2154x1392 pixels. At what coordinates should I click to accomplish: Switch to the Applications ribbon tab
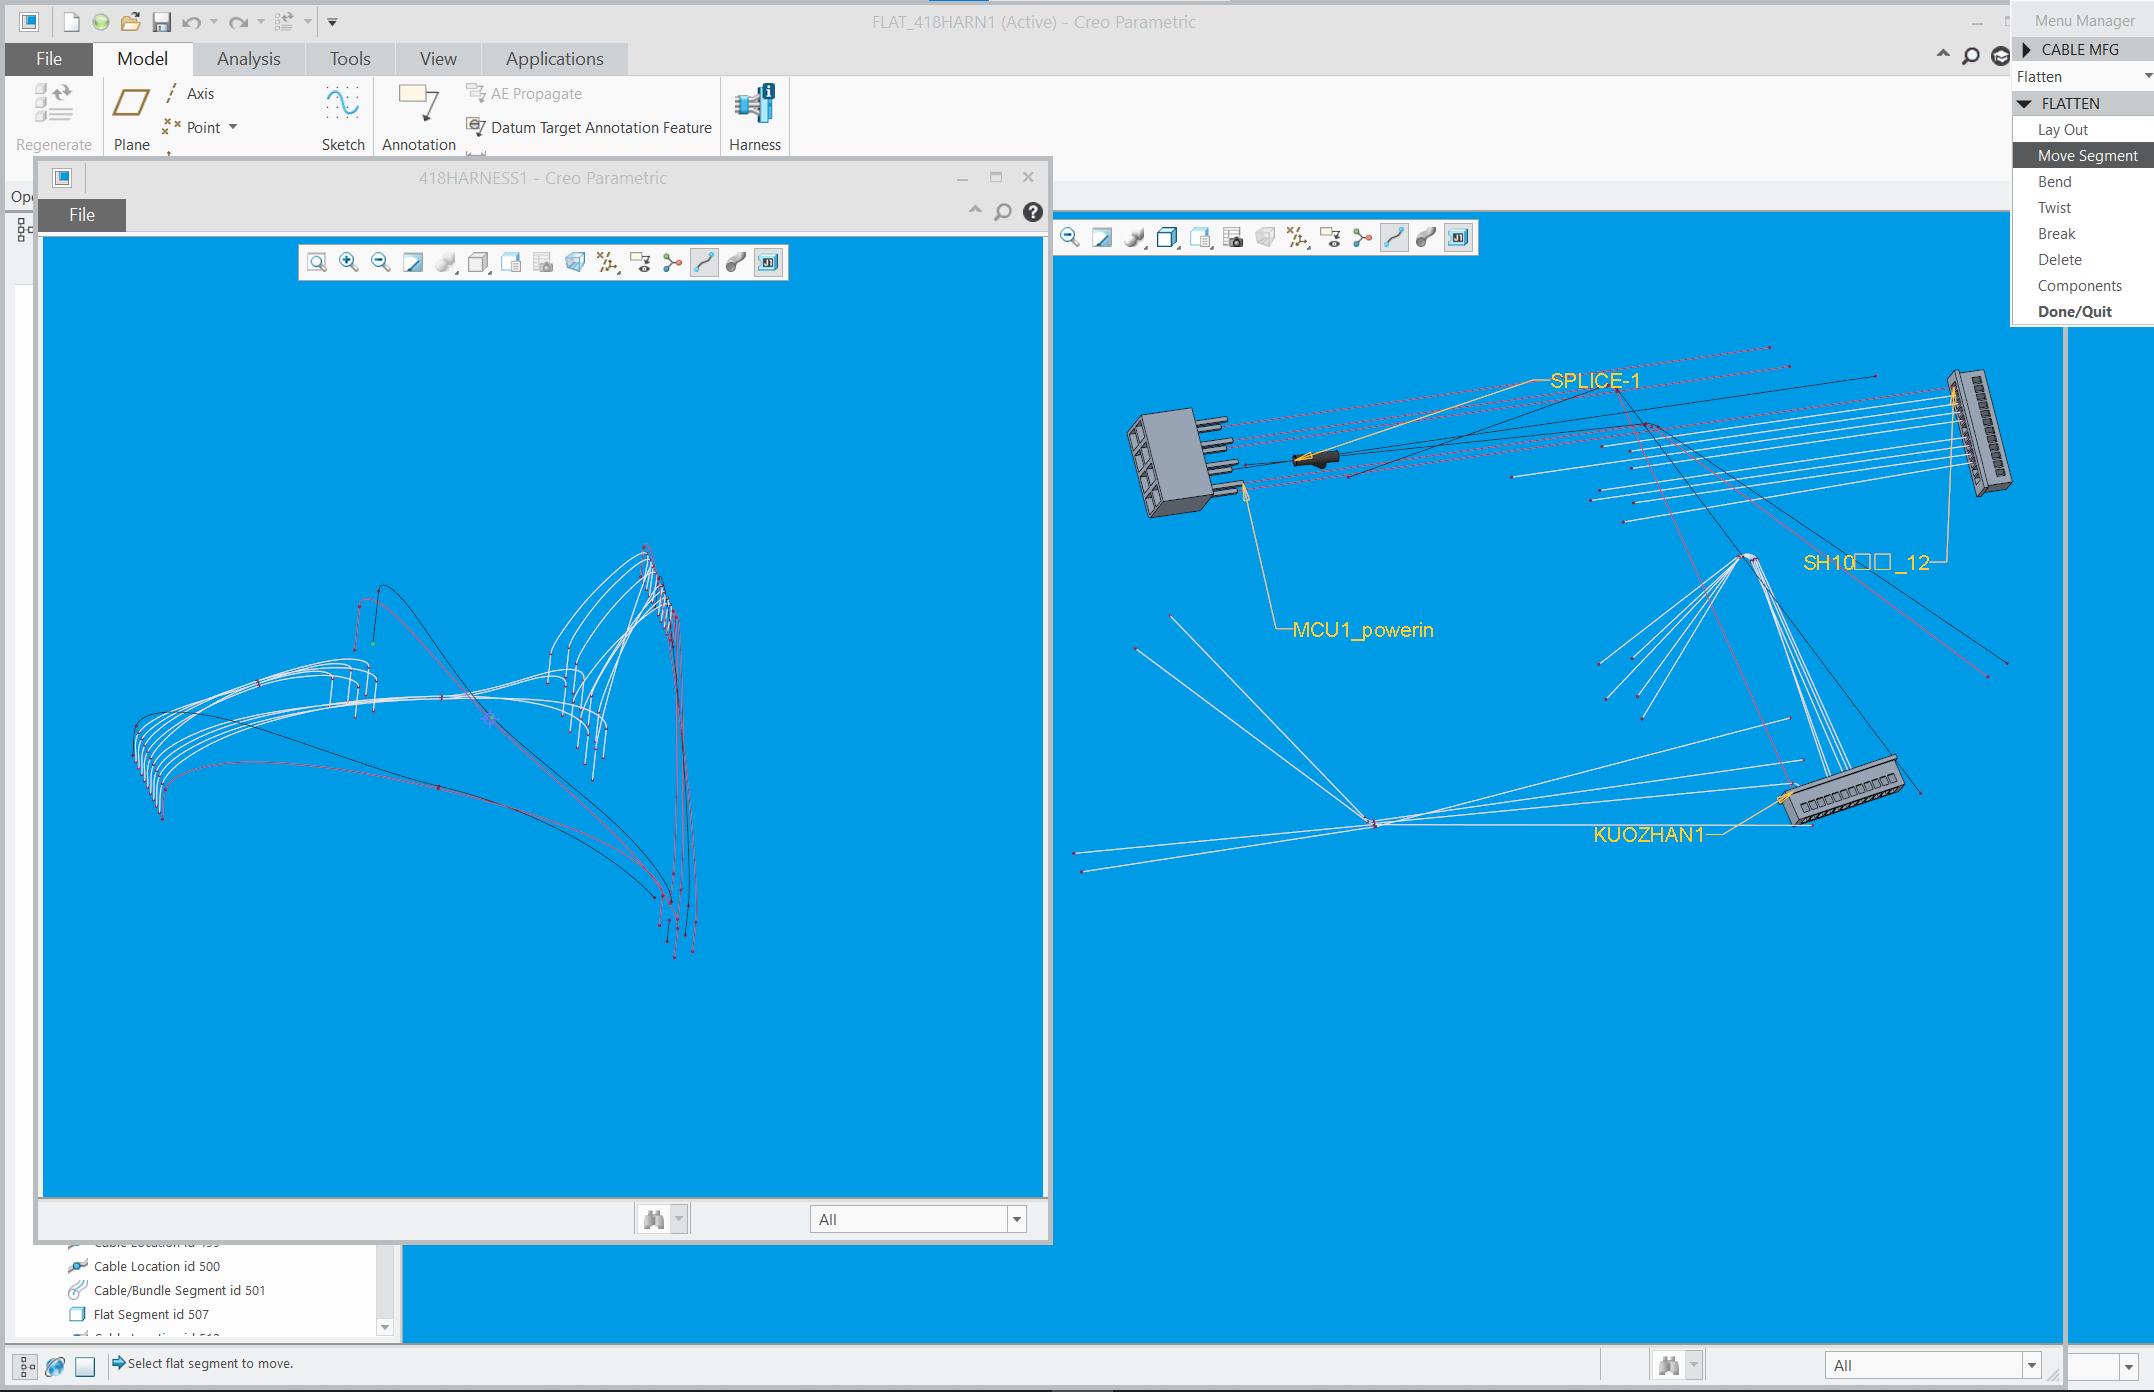tap(554, 58)
